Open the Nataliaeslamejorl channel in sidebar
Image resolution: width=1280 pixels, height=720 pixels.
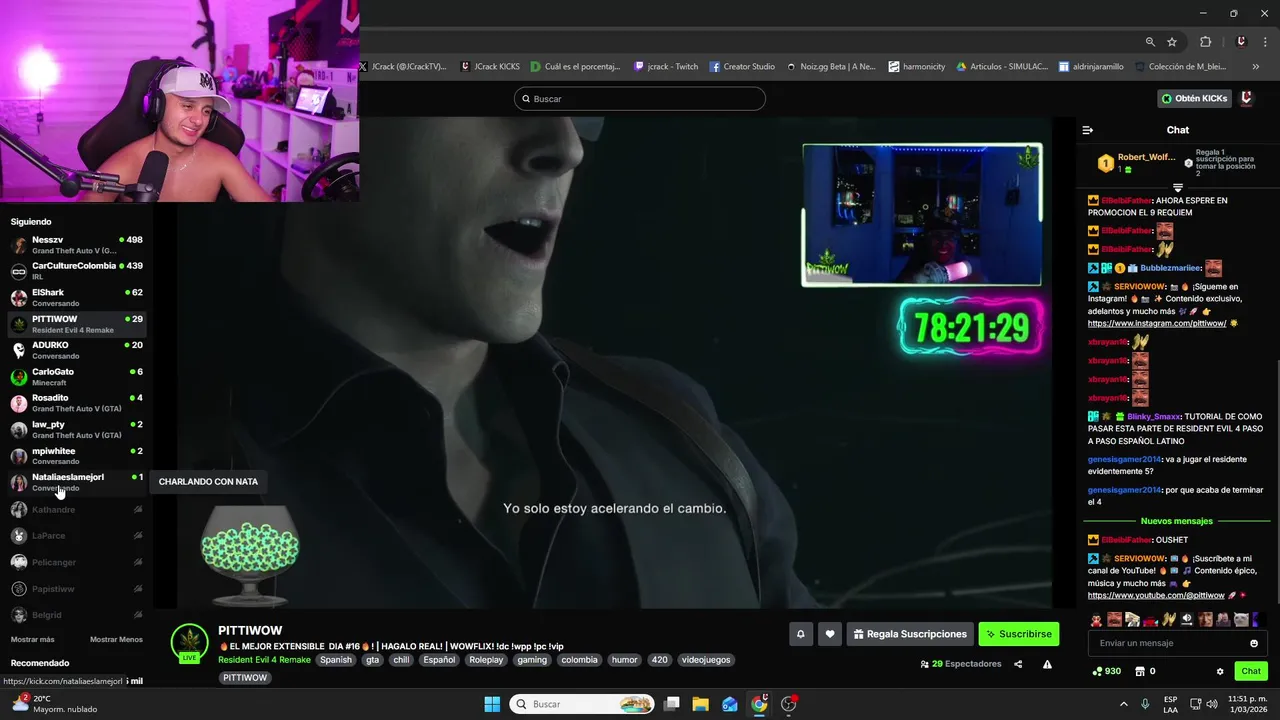coord(77,482)
